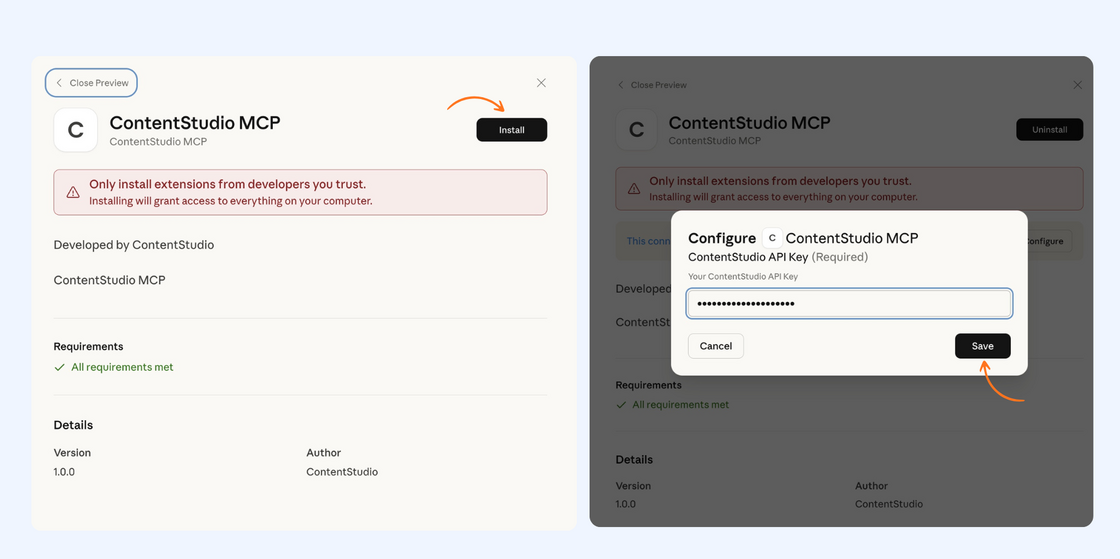This screenshot has width=1120, height=559.
Task: Click the warning triangle icon in the left panel
Action: [73, 192]
